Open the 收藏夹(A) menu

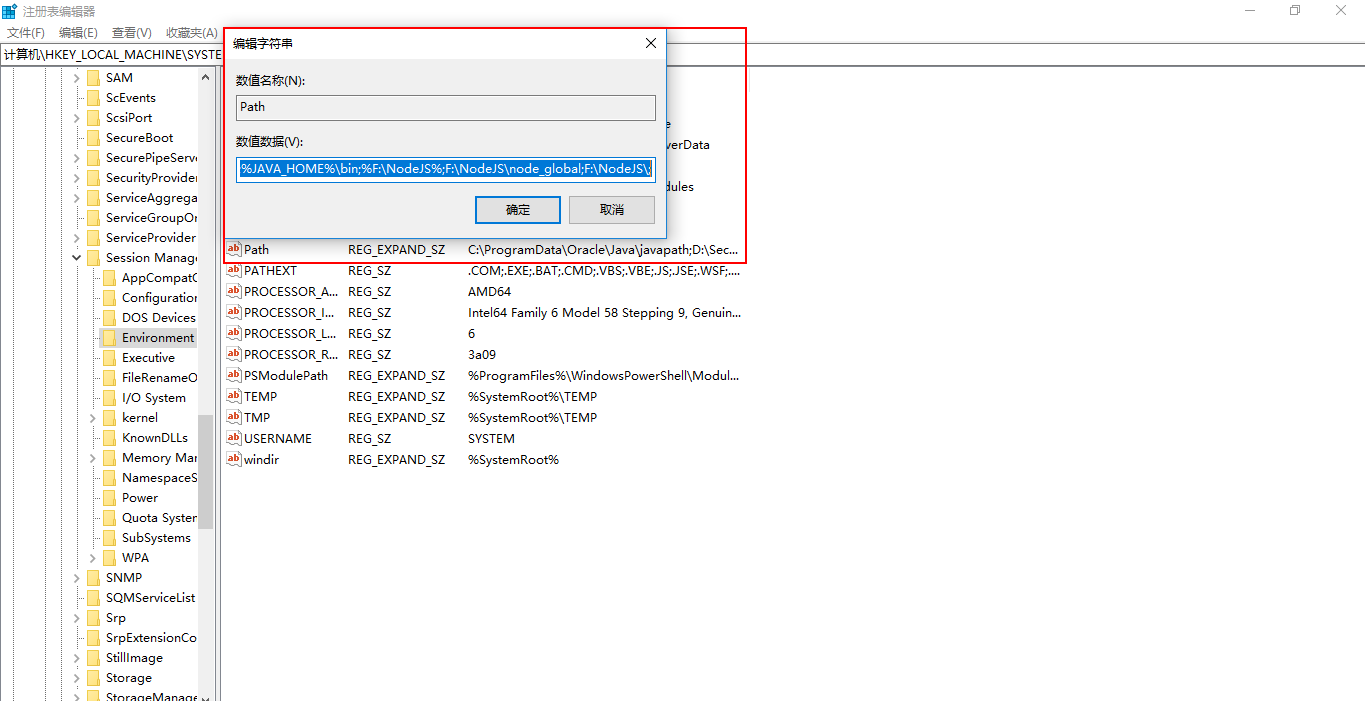point(191,33)
